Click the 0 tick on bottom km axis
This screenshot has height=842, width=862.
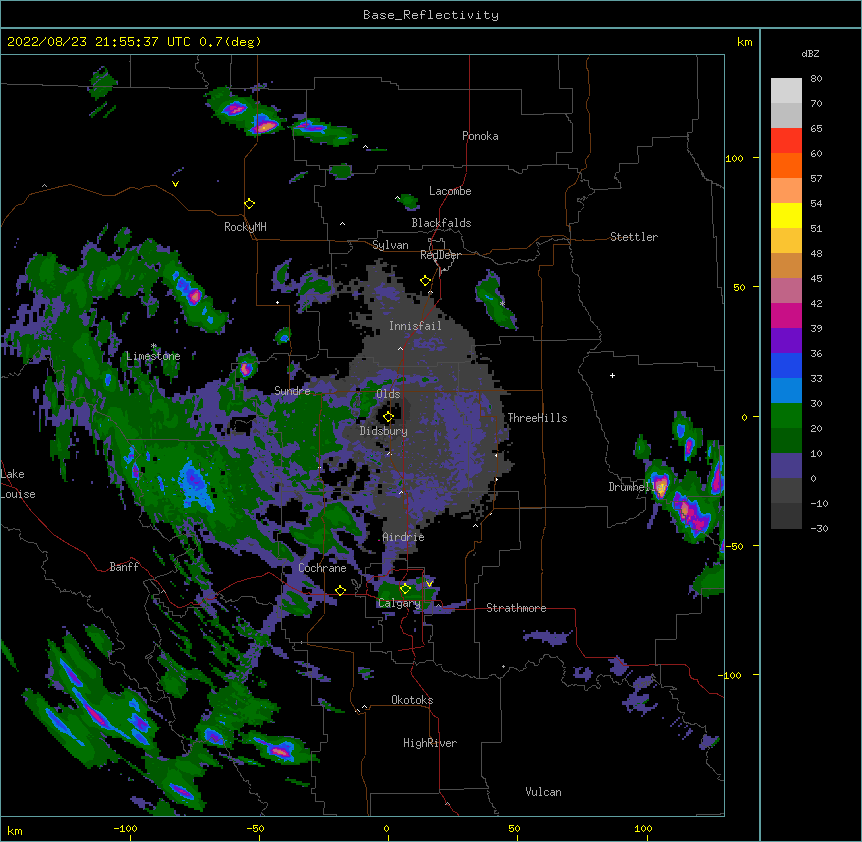[386, 828]
